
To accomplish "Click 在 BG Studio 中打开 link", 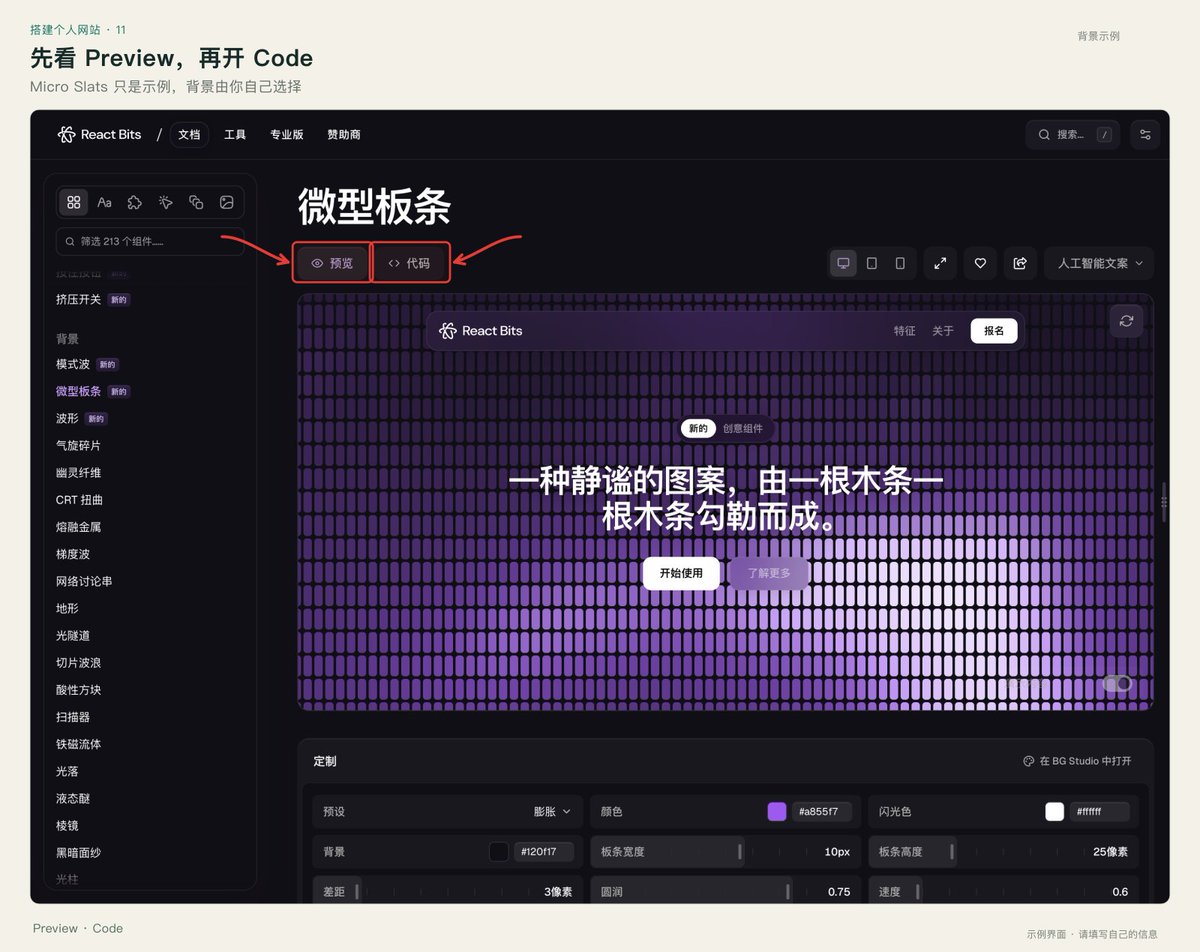I will (1077, 761).
